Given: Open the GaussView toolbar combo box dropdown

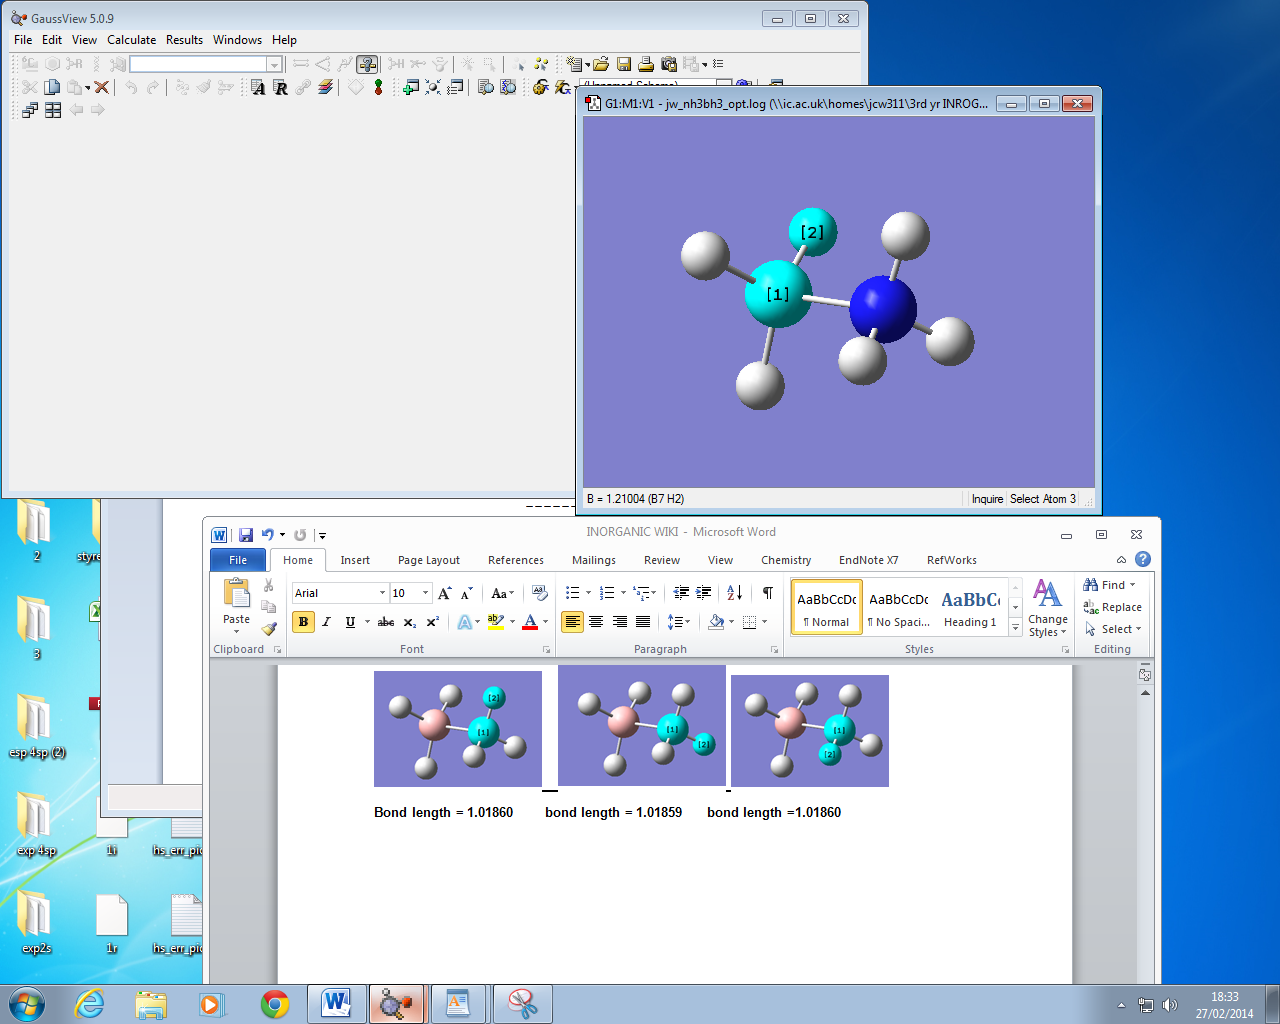Looking at the screenshot, I should coord(274,64).
